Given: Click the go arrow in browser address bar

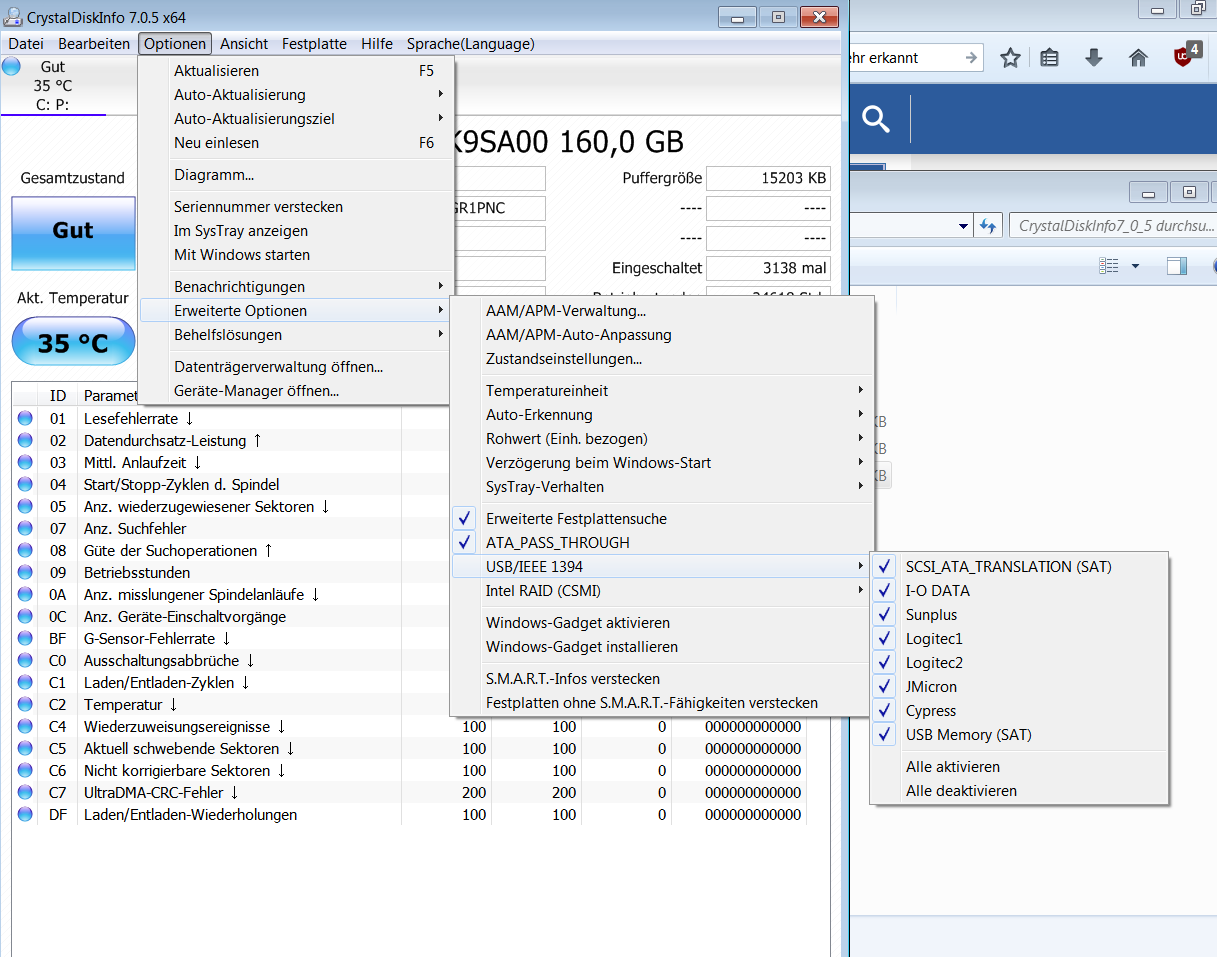Looking at the screenshot, I should [x=971, y=58].
